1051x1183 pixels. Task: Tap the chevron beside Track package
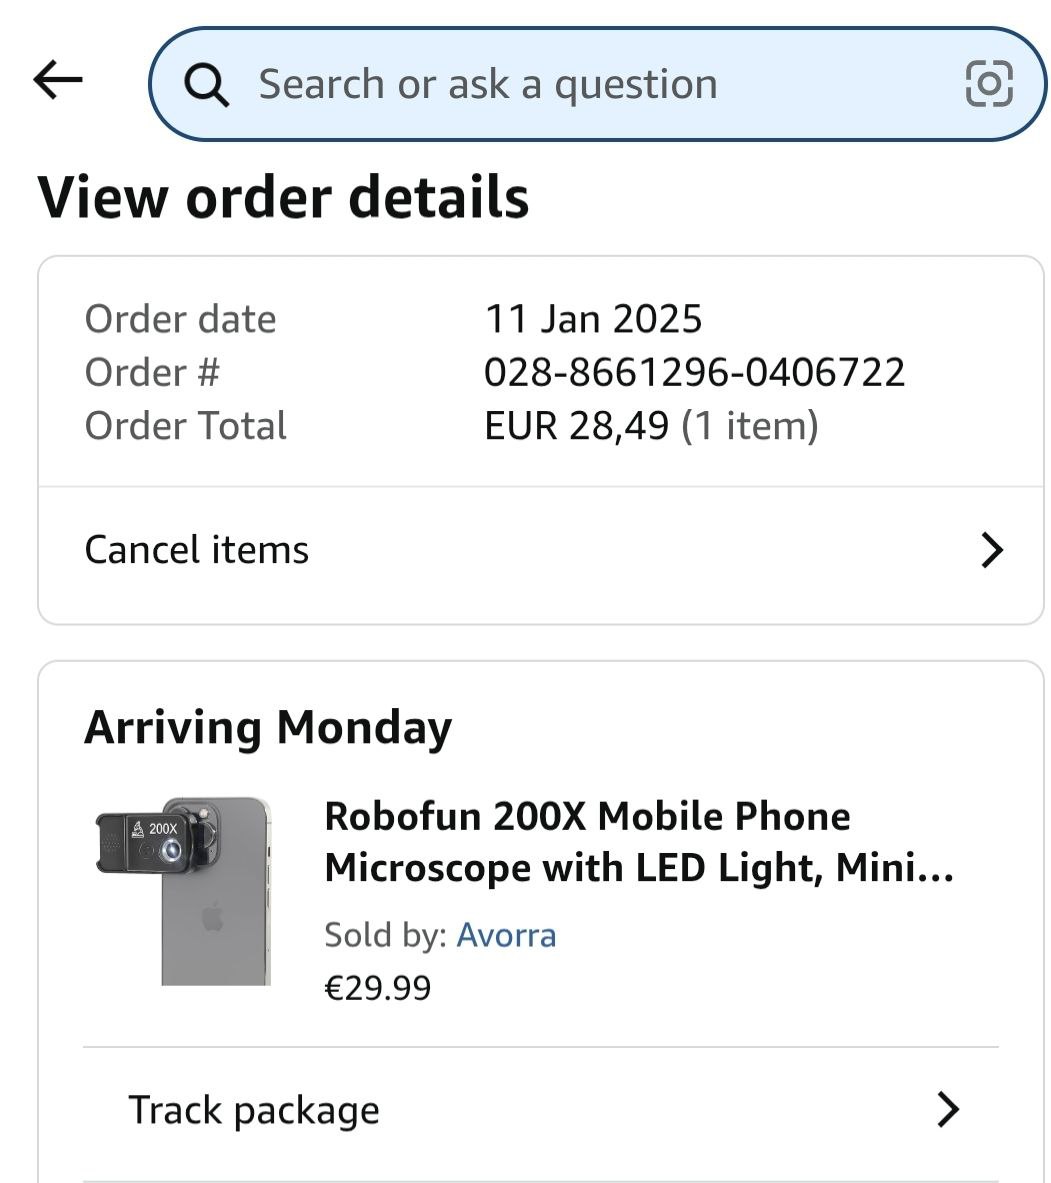click(947, 1109)
